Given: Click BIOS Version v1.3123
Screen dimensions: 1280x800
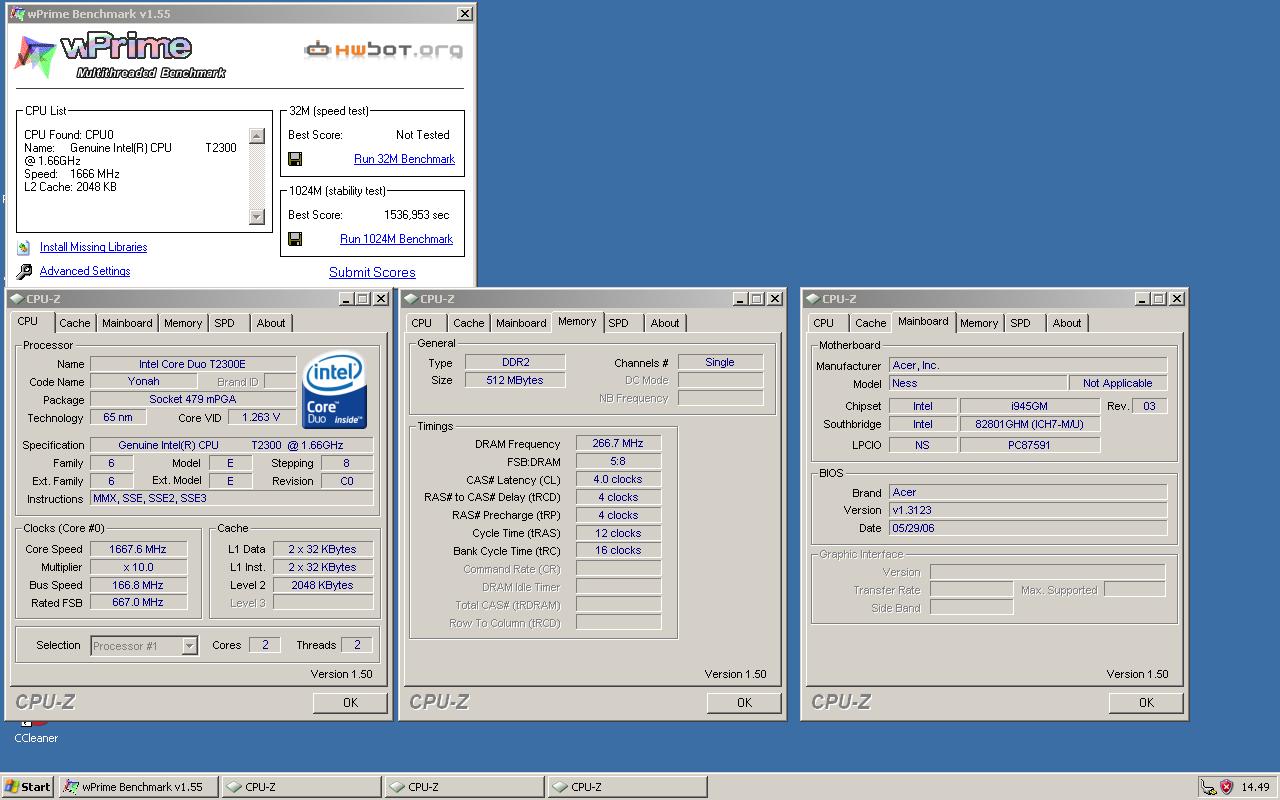Looking at the screenshot, I should (1028, 510).
